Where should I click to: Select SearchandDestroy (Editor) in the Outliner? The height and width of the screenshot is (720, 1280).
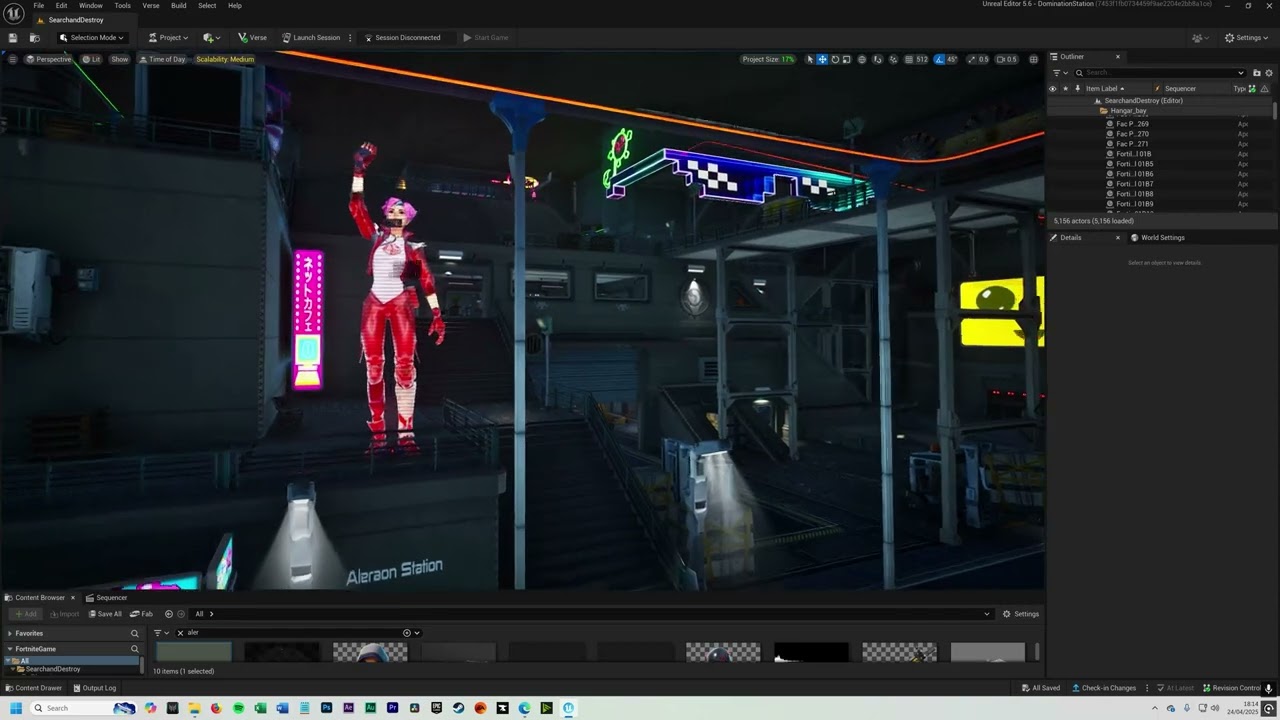point(1143,101)
